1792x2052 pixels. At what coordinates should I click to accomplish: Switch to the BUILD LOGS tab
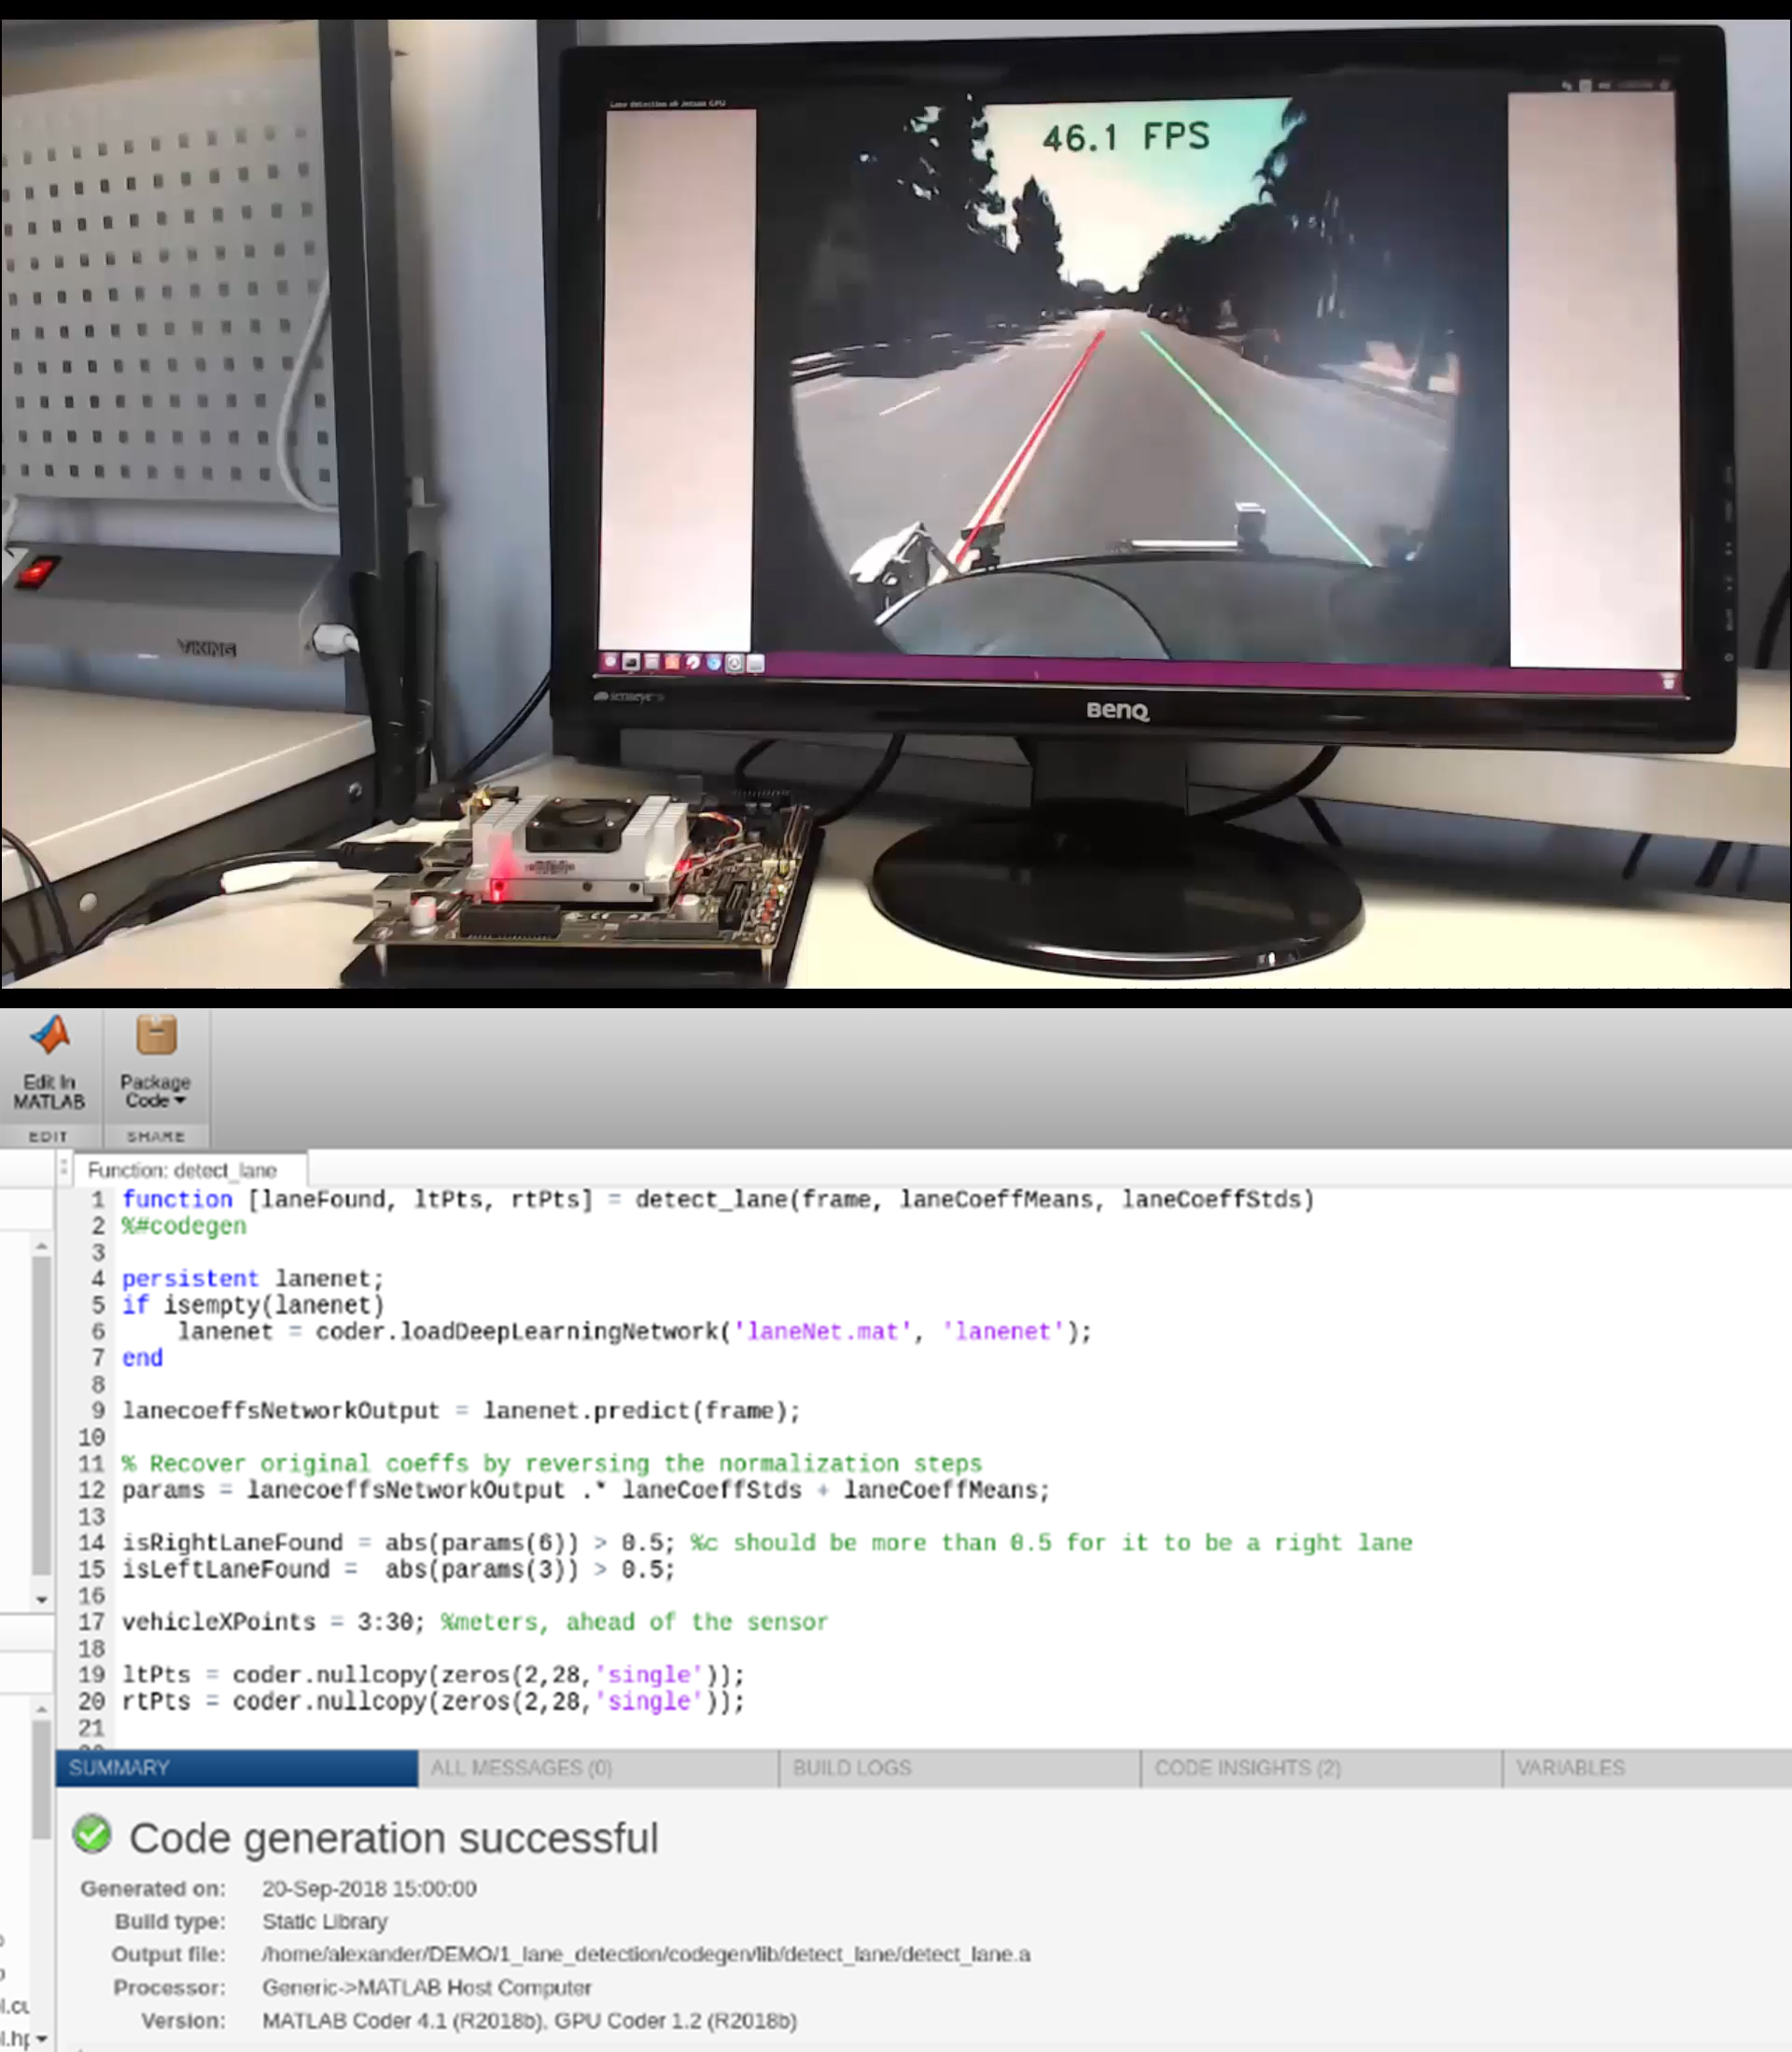pos(853,1768)
